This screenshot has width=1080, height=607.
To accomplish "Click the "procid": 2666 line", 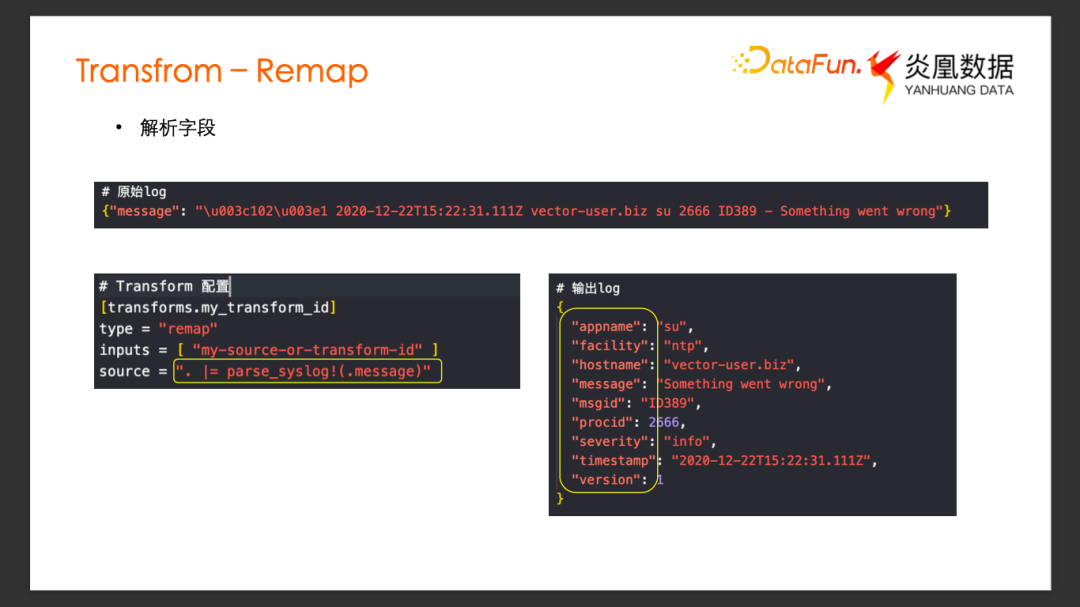I will tap(628, 422).
